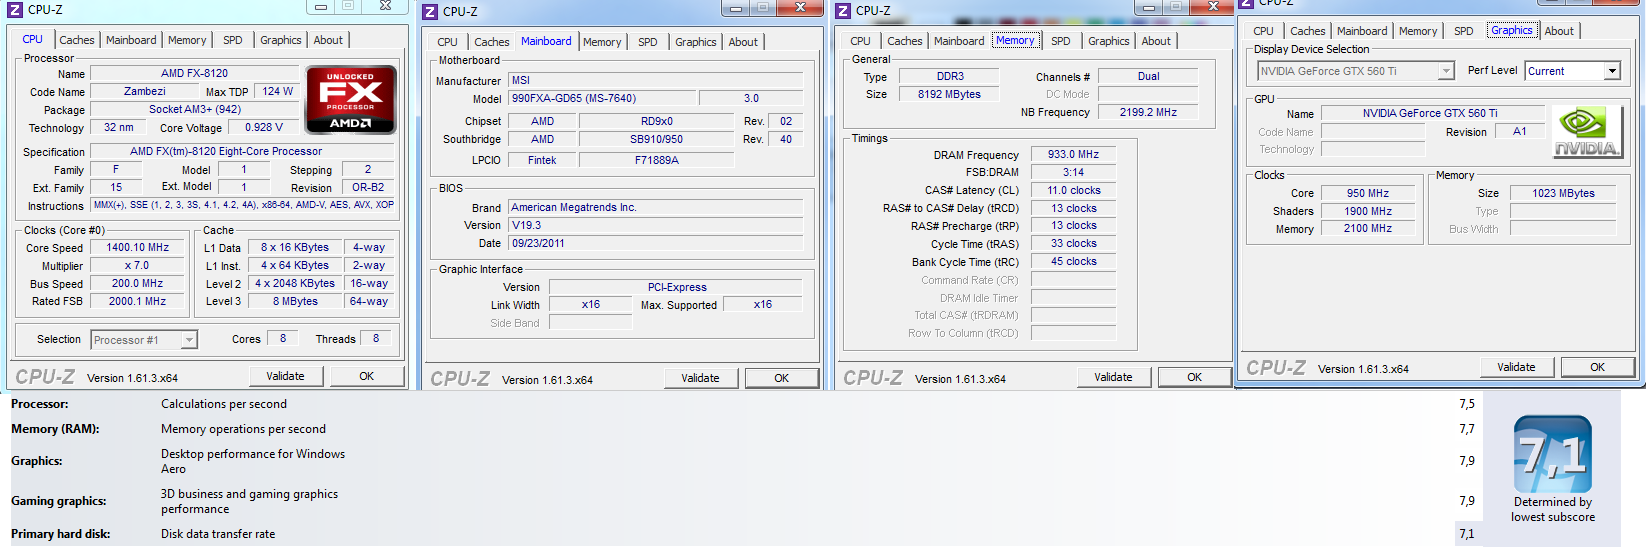Go to Graphics tab in the Memory window

(x=1109, y=41)
